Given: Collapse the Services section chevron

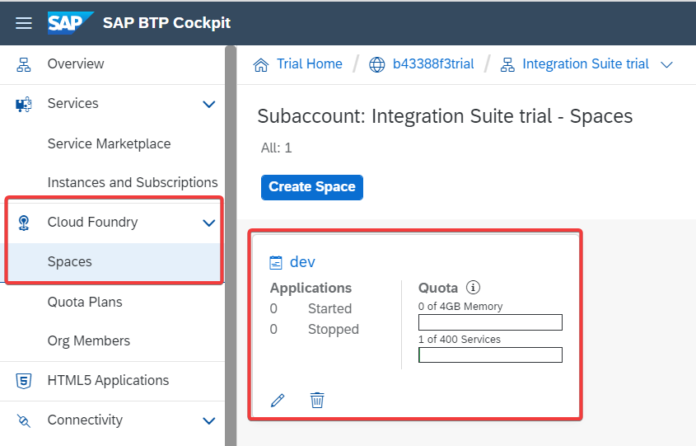Looking at the screenshot, I should click(x=209, y=104).
